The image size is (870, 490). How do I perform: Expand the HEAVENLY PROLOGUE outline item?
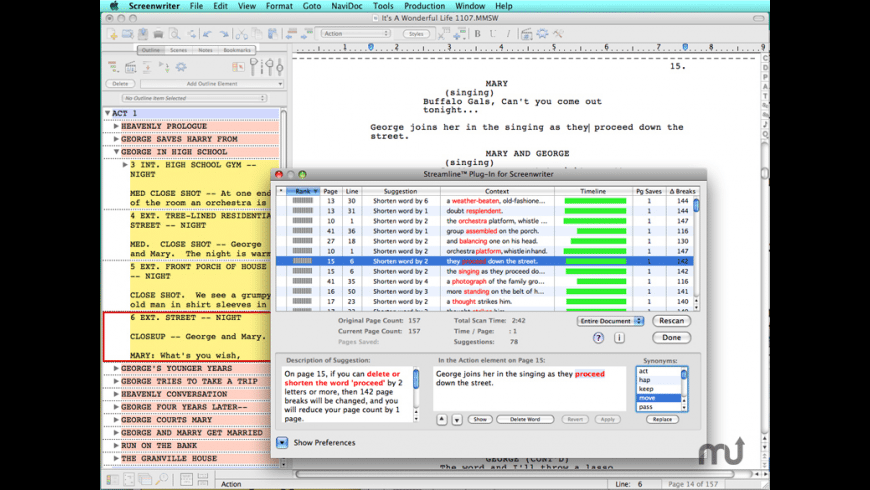[116, 126]
